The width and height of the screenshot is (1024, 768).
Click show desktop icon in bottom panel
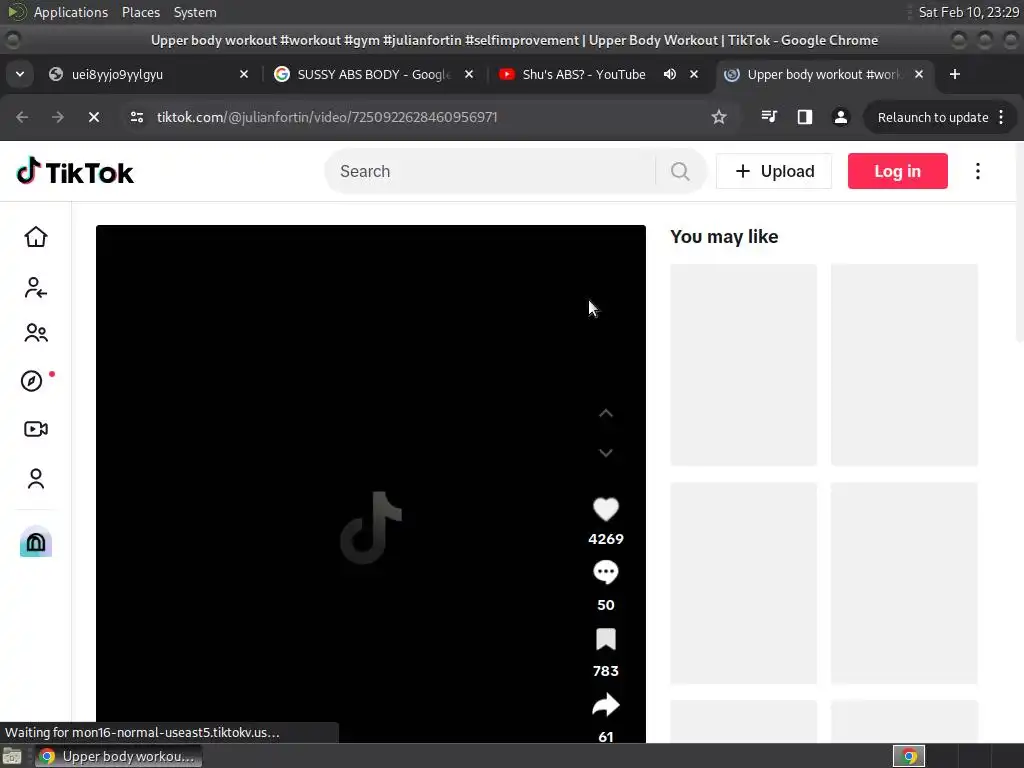tap(12, 757)
